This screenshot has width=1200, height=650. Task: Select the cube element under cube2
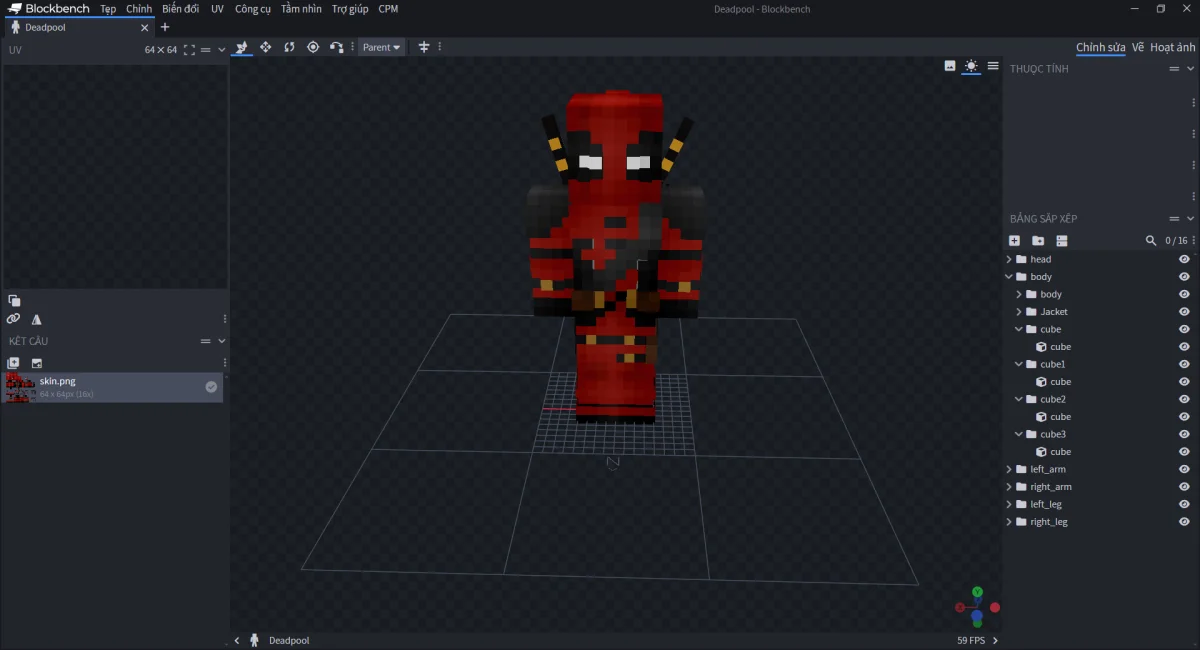[x=1099, y=417]
